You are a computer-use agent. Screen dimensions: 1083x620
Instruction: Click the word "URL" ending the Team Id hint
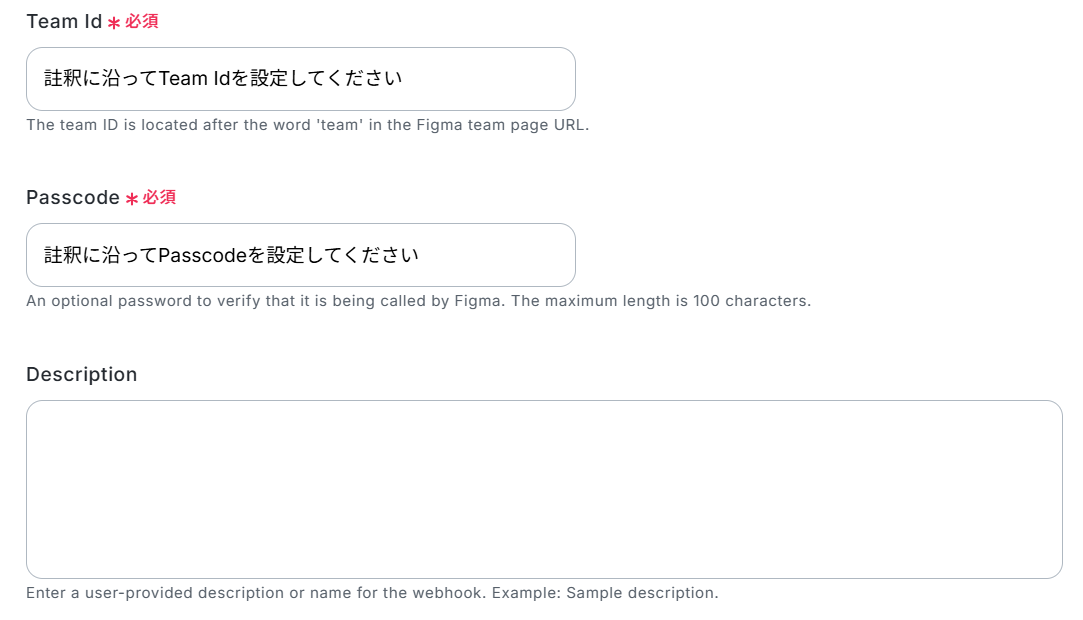(568, 125)
